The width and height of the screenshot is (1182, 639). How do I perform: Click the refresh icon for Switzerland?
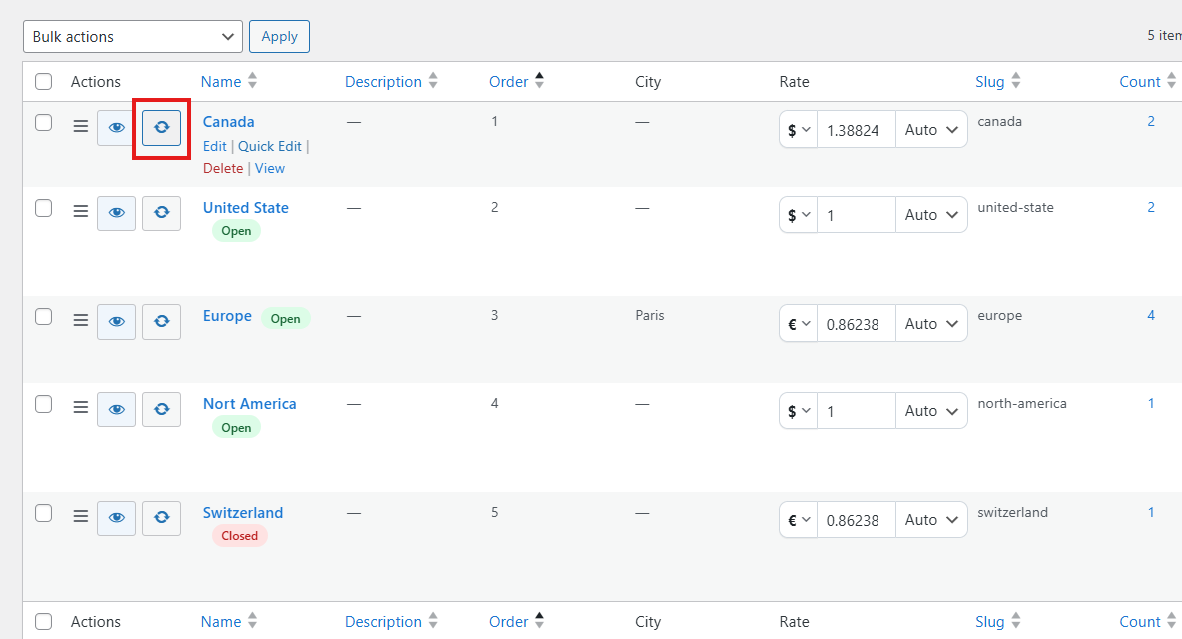point(161,518)
